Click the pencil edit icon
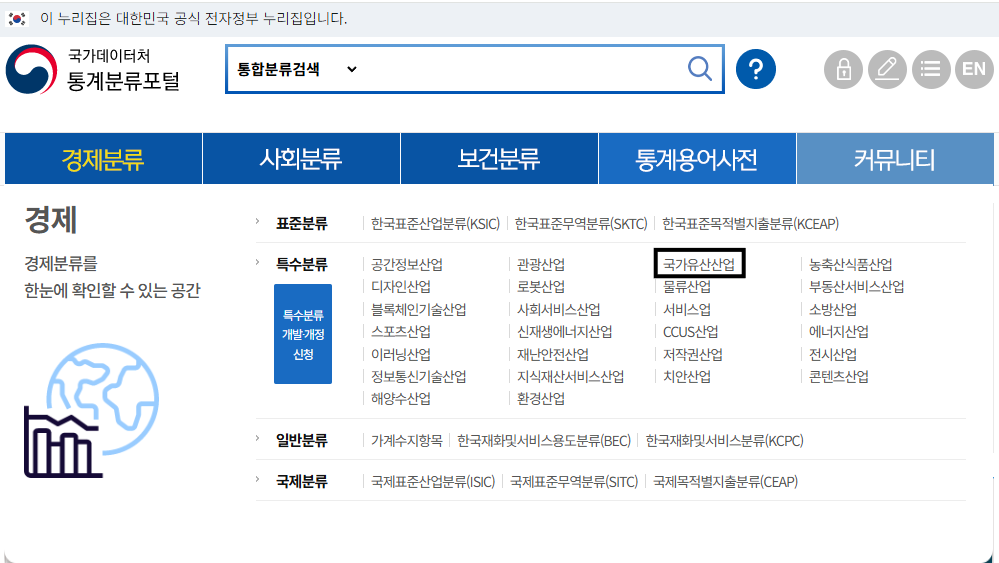This screenshot has width=999, height=563. pyautogui.click(x=887, y=69)
